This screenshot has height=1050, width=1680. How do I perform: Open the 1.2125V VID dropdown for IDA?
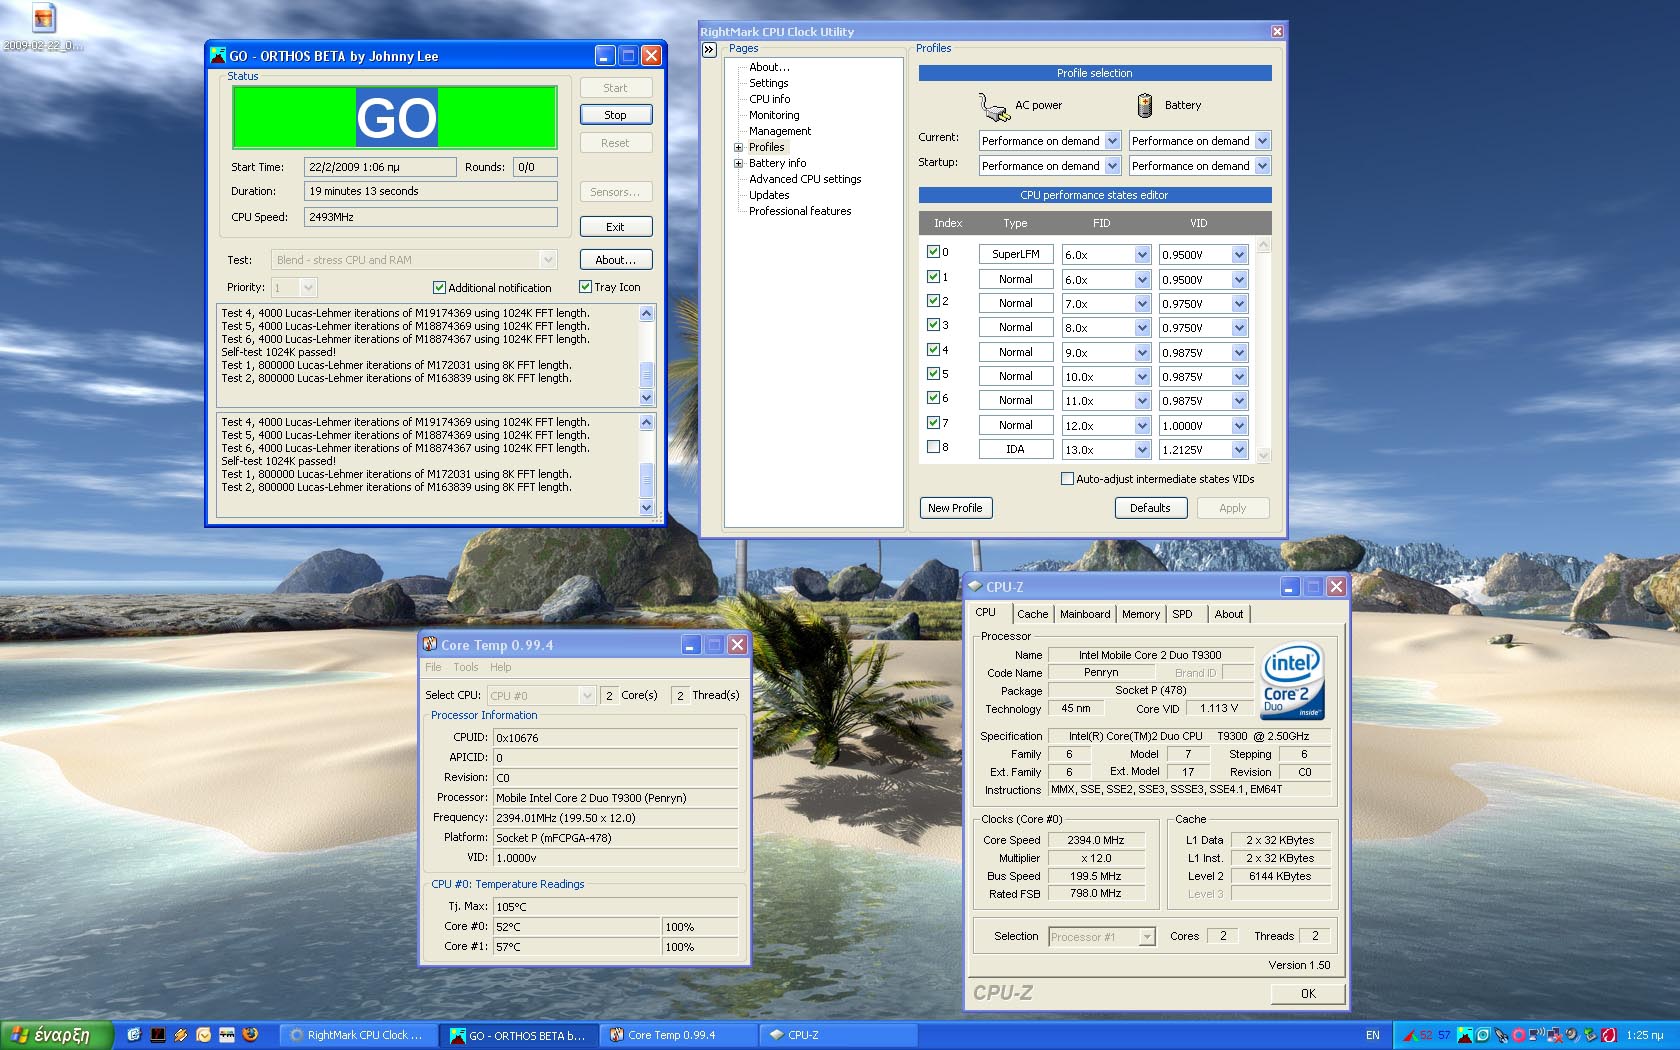[1239, 450]
